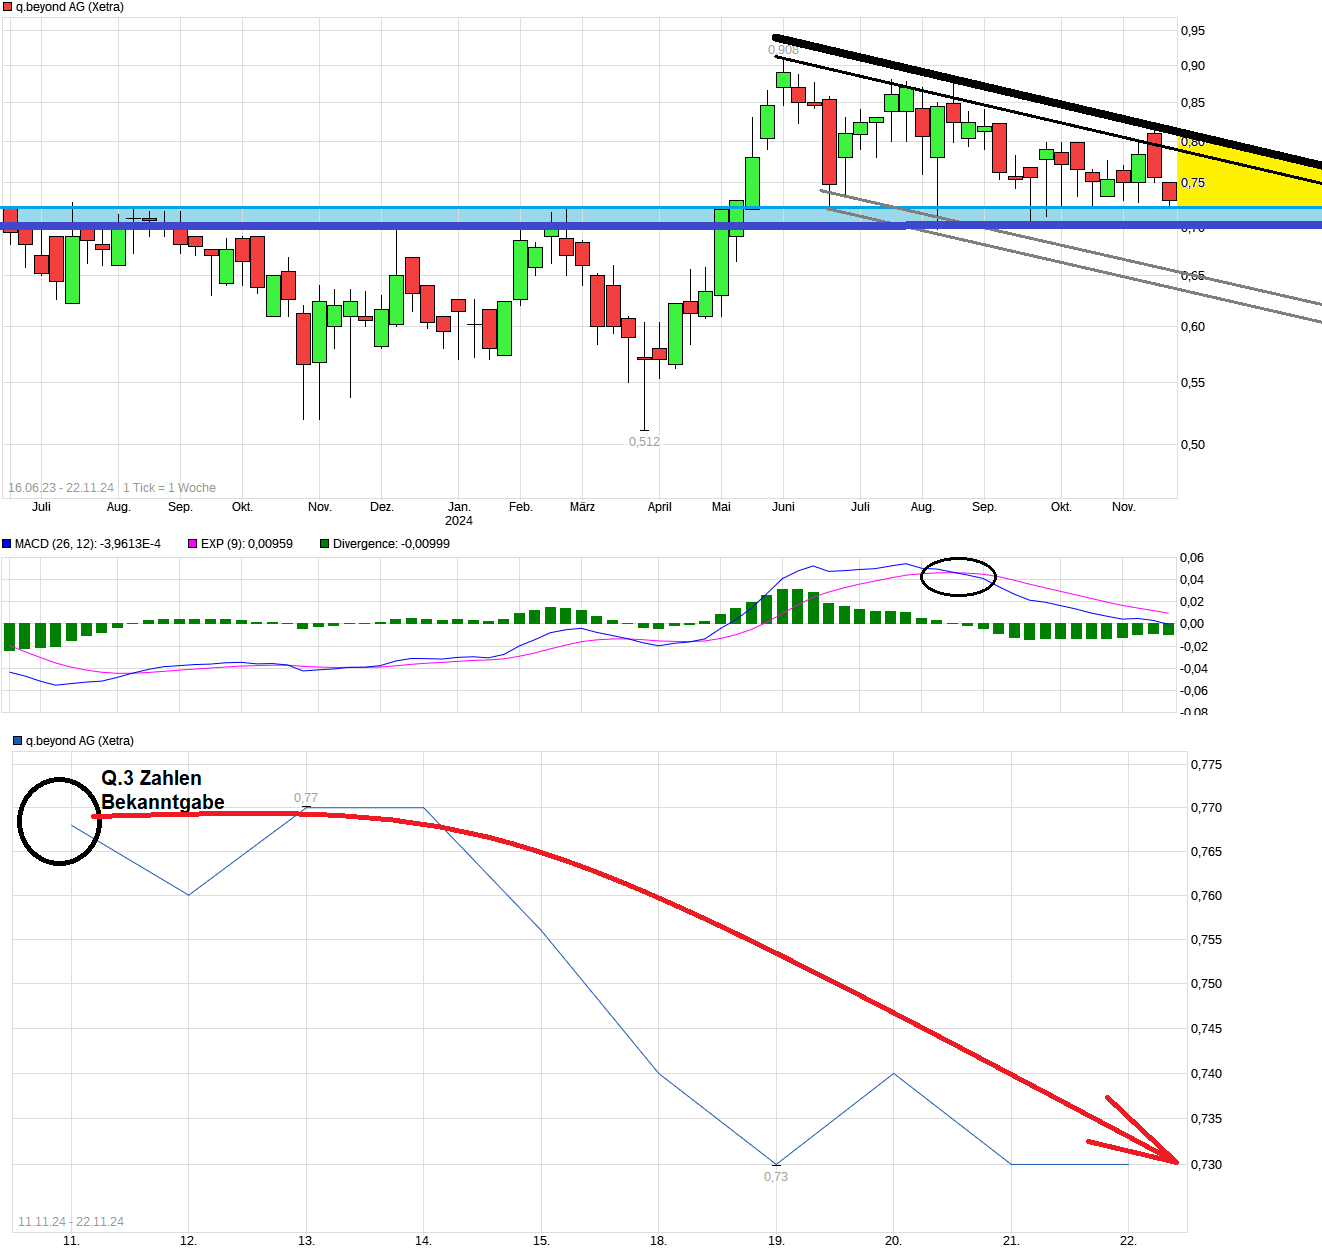Click the '16.06.23 - 22.11.24' date range label
1322x1252 pixels.
pos(61,488)
